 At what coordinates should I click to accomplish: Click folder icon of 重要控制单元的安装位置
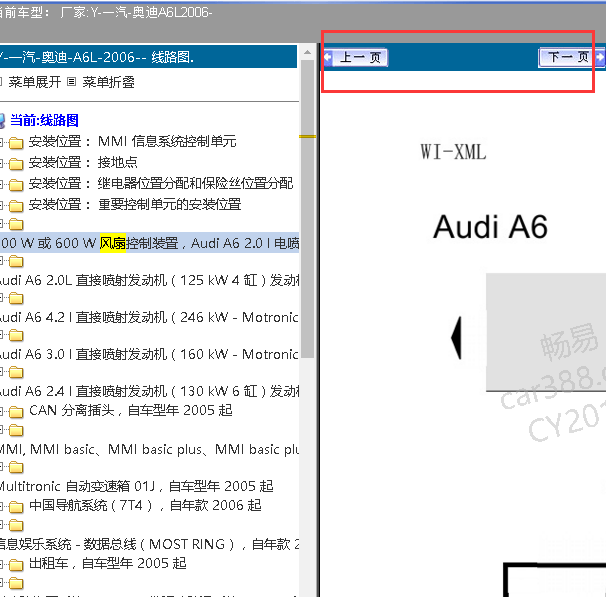tap(16, 206)
